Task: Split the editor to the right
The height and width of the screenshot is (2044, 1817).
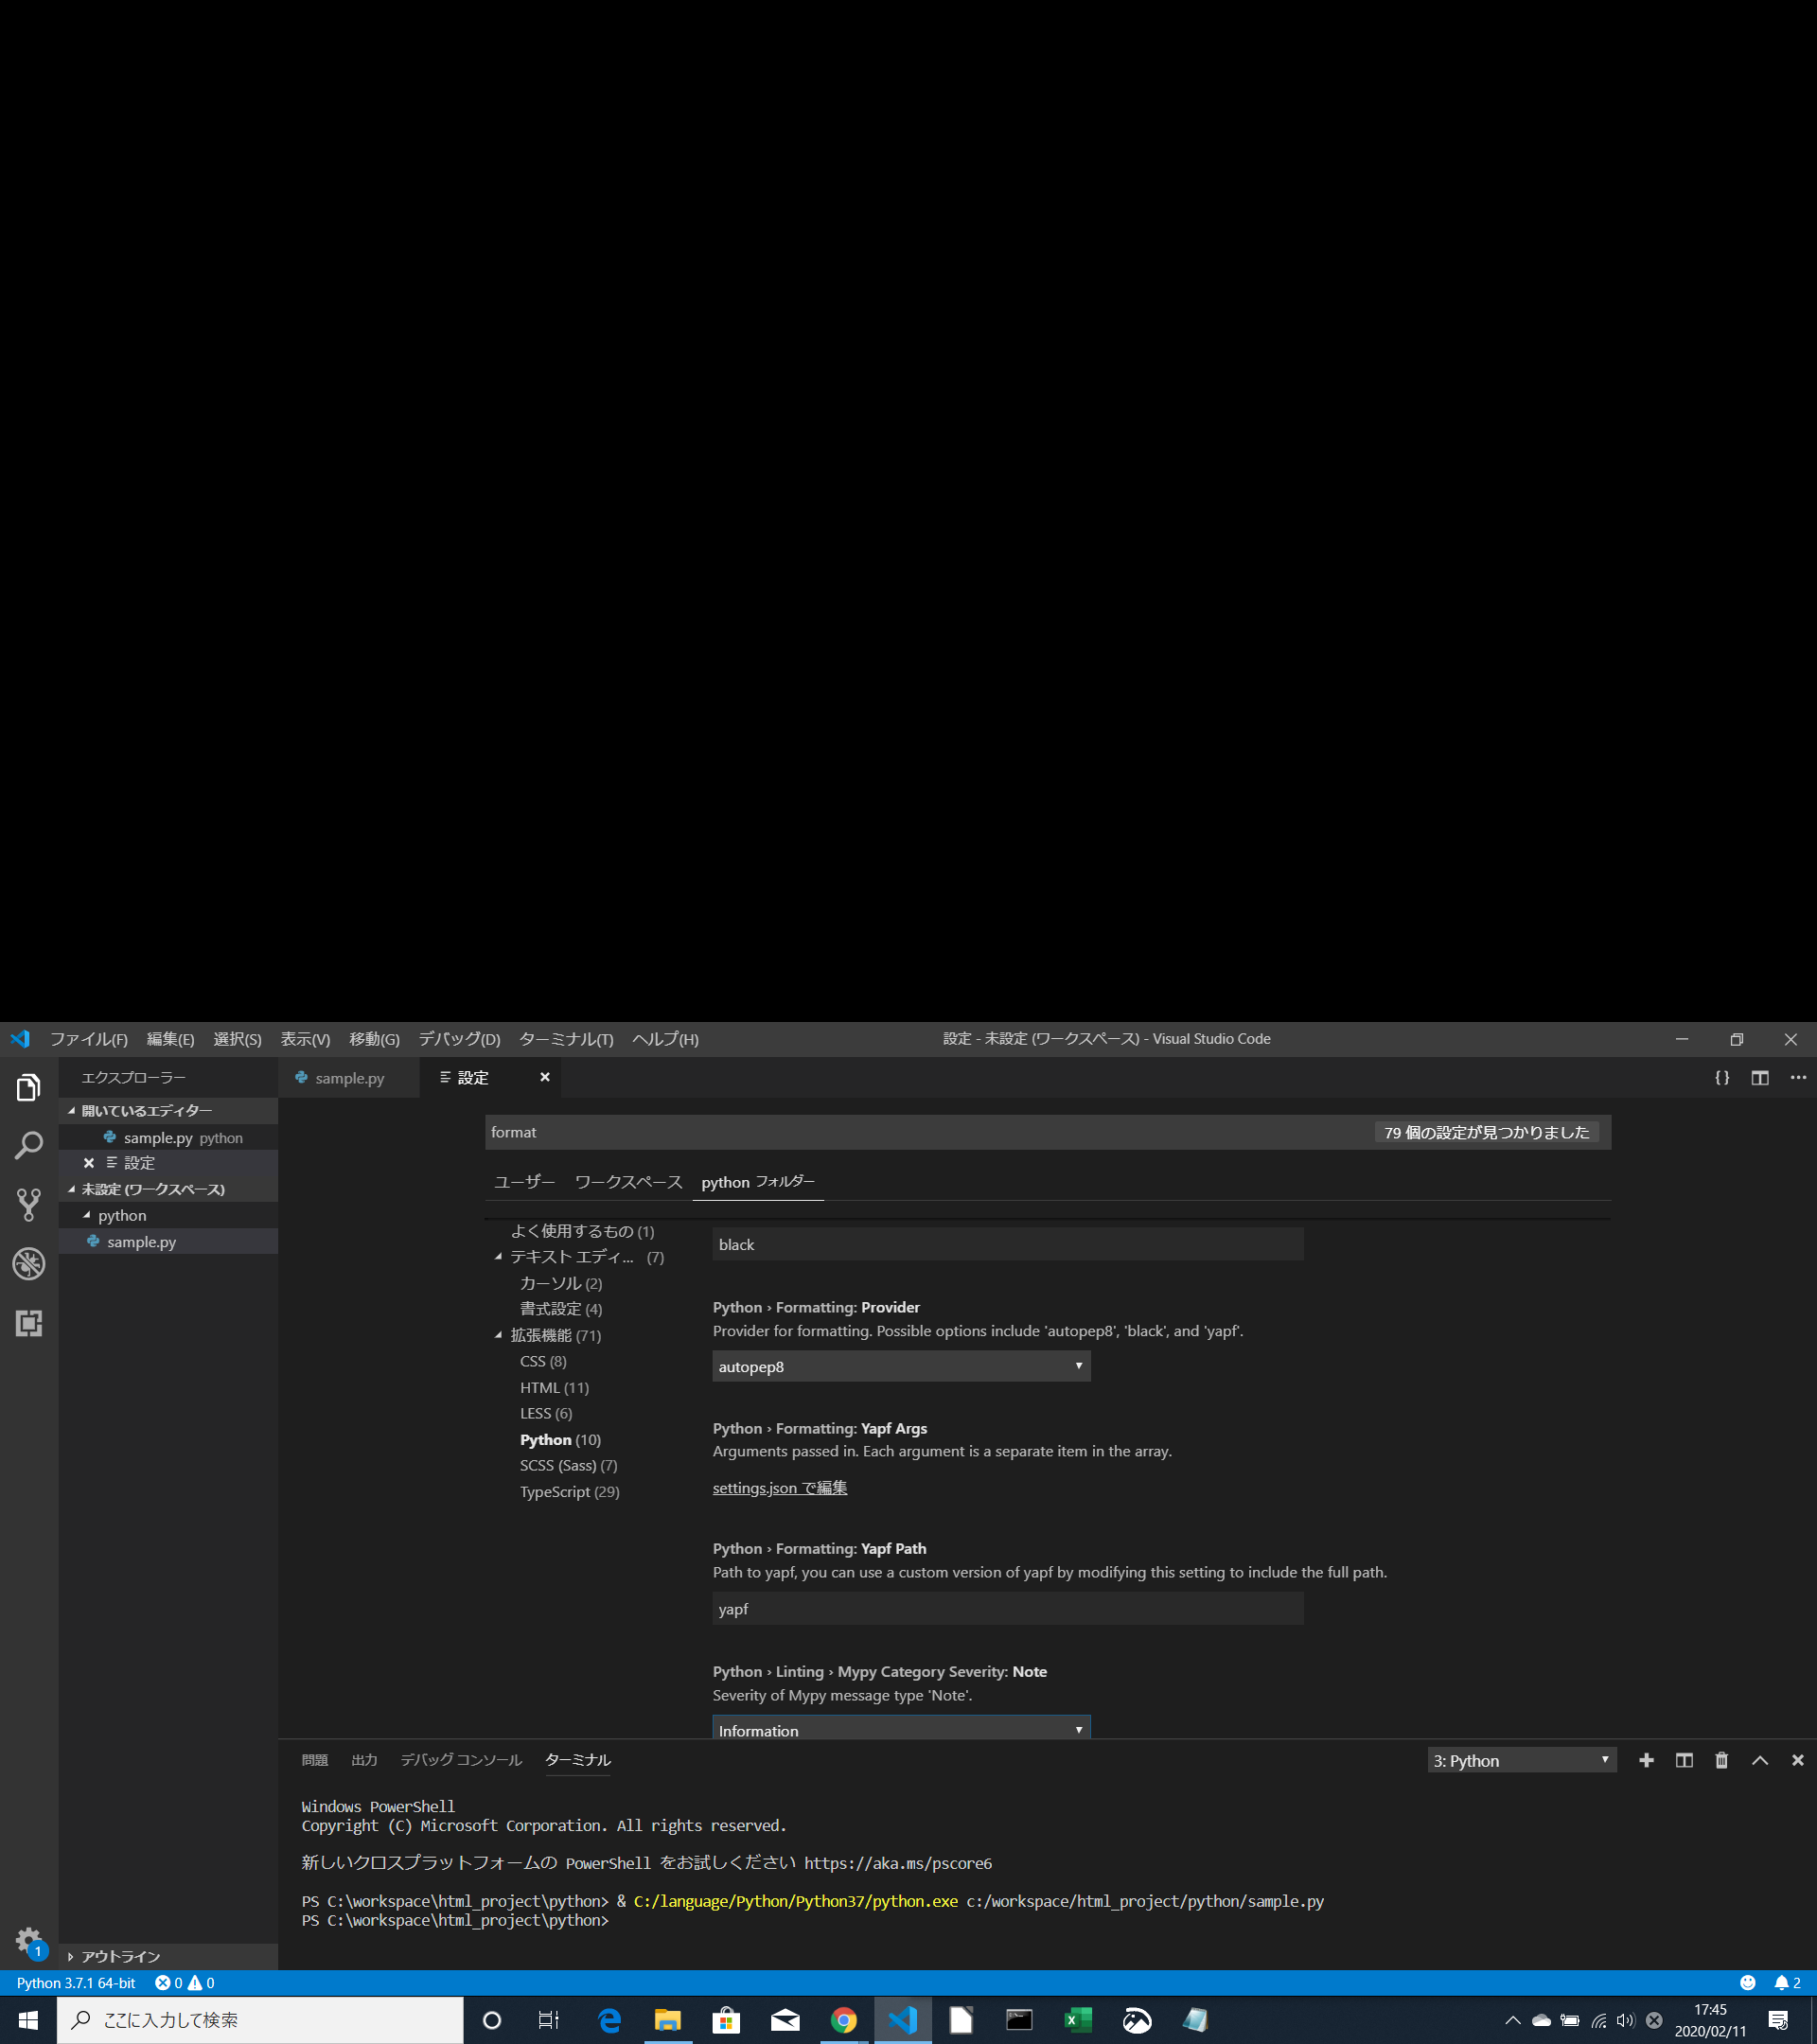Action: coord(1760,1077)
